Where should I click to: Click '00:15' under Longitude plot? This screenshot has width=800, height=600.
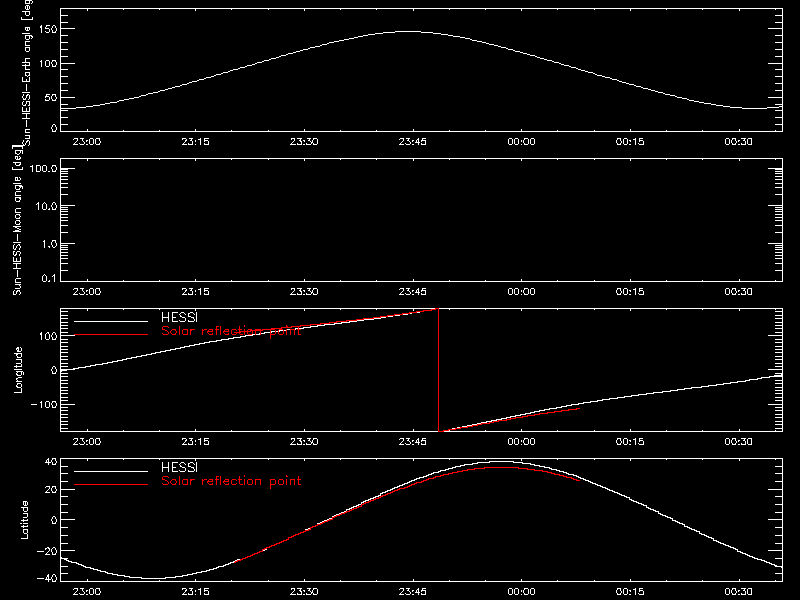[630, 442]
